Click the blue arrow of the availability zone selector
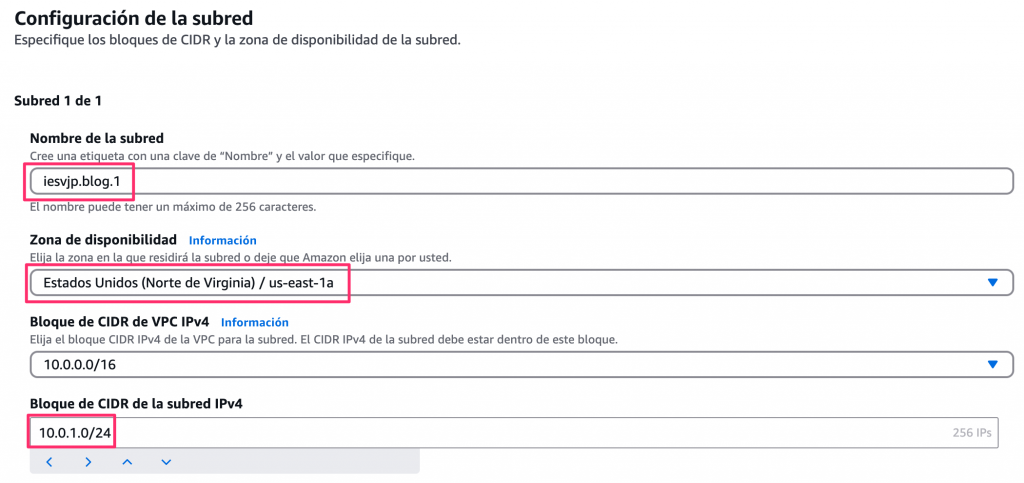 coord(993,283)
